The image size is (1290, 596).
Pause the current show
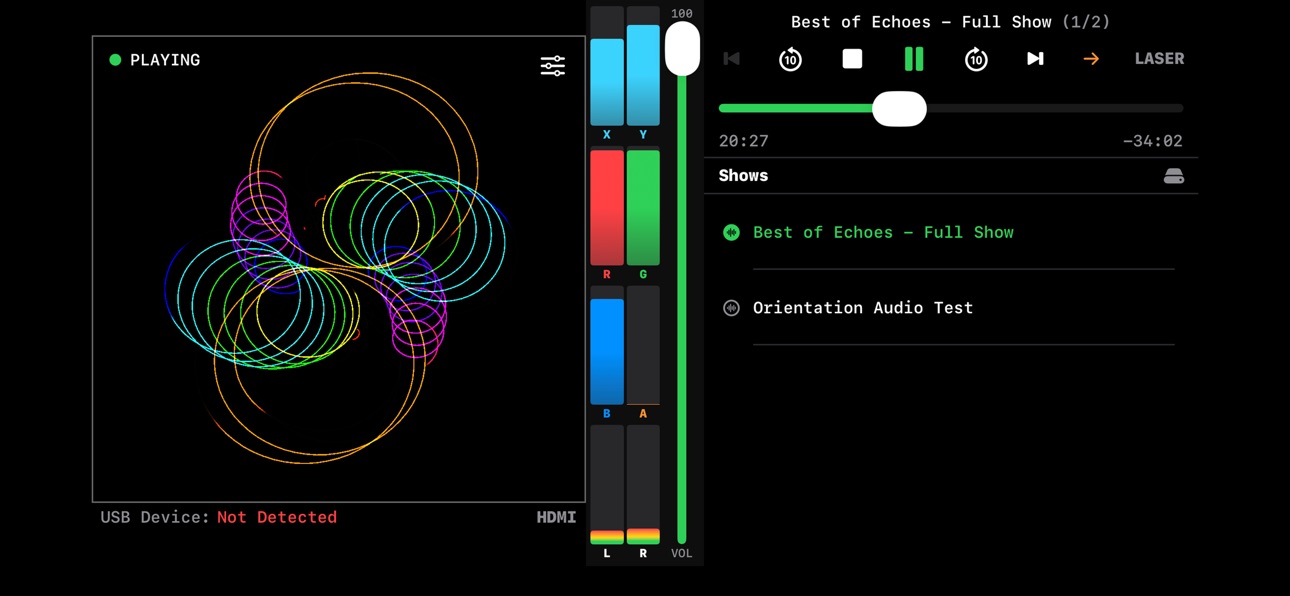point(914,59)
